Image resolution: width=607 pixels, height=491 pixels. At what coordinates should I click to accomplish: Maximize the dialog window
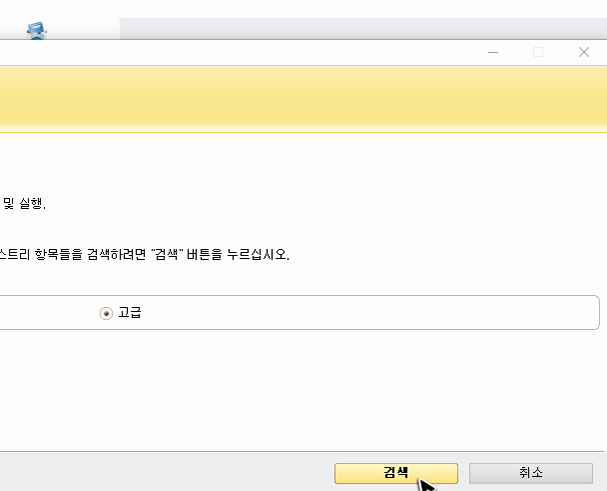[538, 52]
